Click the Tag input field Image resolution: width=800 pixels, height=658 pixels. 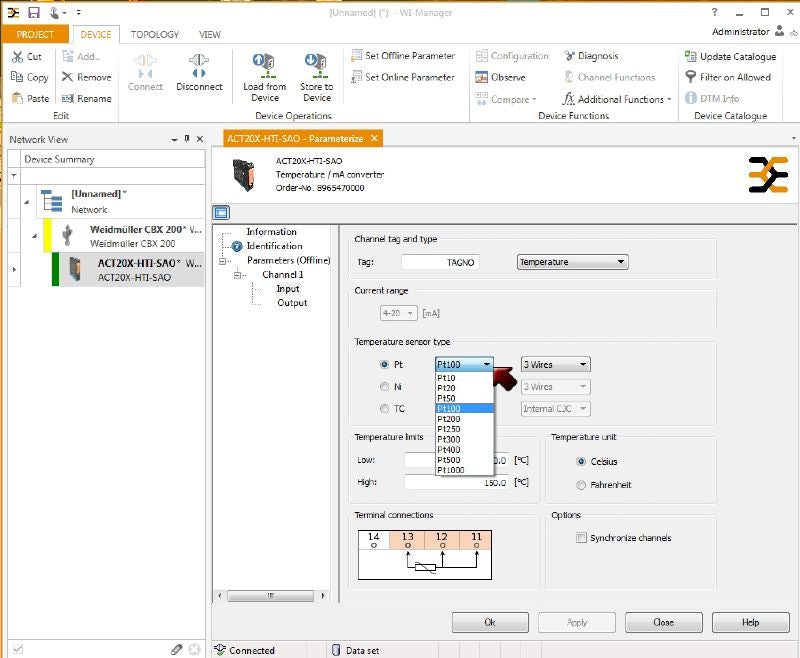pos(439,262)
